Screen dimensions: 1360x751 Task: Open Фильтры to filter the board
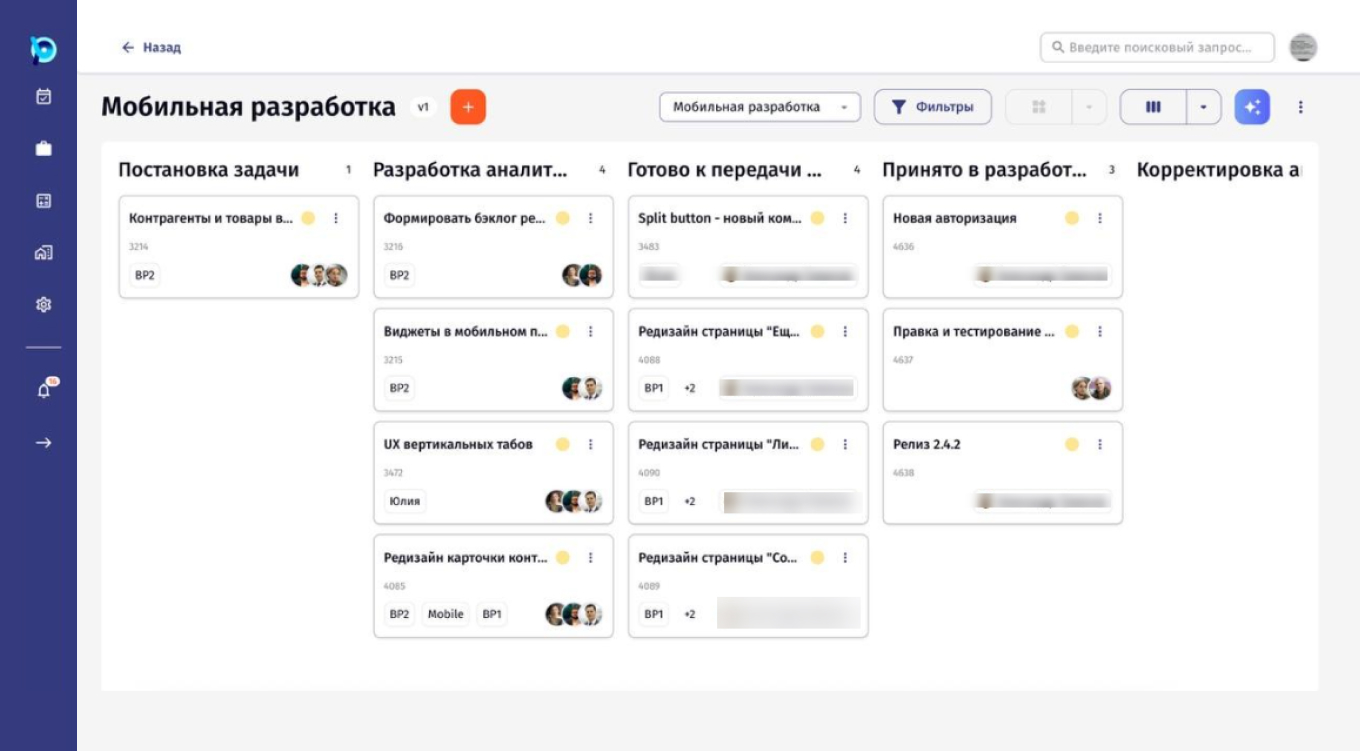(x=930, y=106)
